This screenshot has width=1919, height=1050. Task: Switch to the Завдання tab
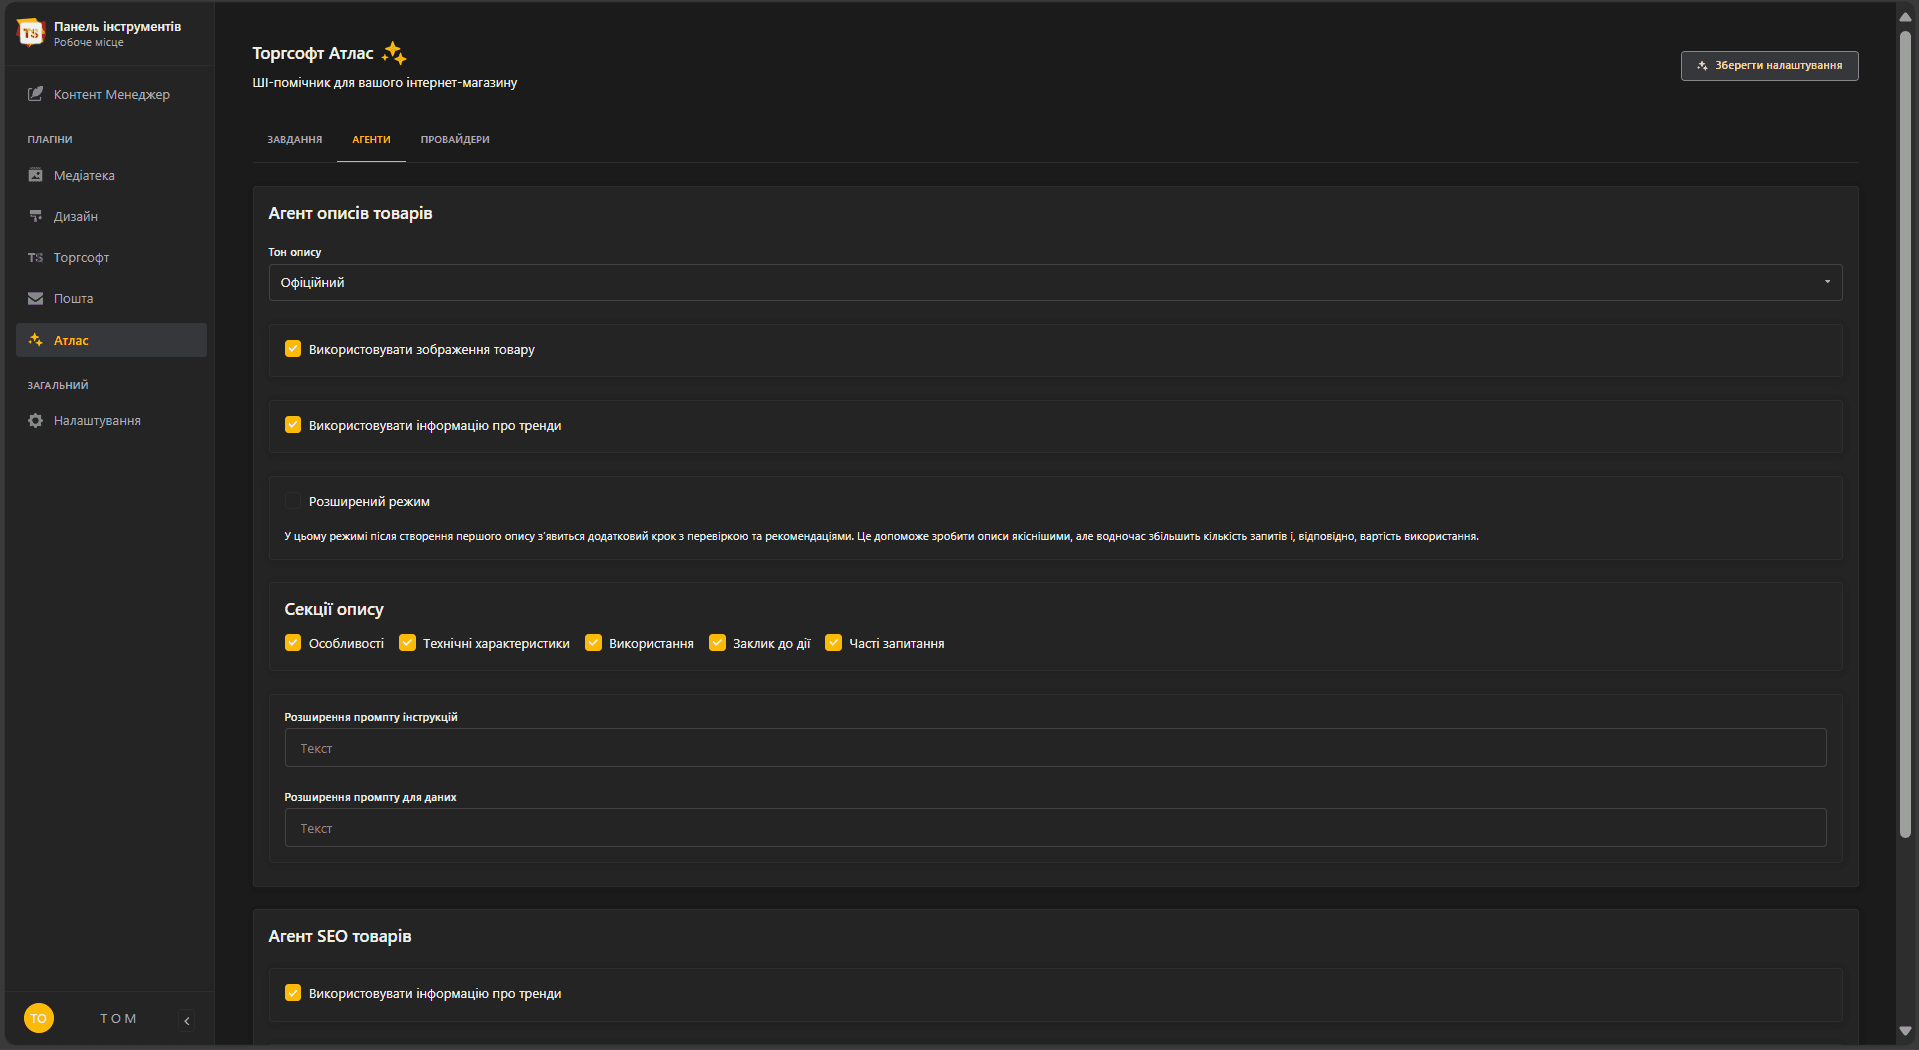294,140
